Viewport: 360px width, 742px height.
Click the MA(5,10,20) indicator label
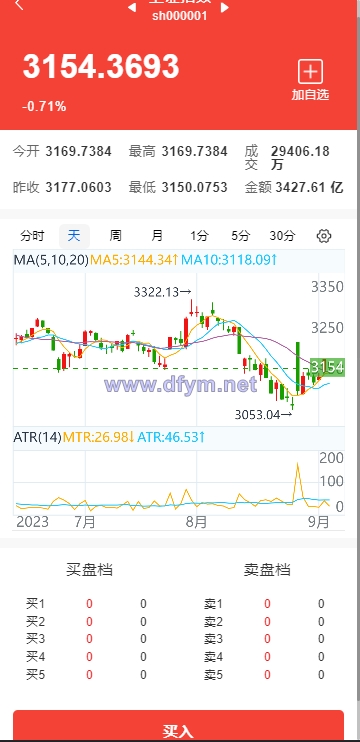(x=51, y=260)
